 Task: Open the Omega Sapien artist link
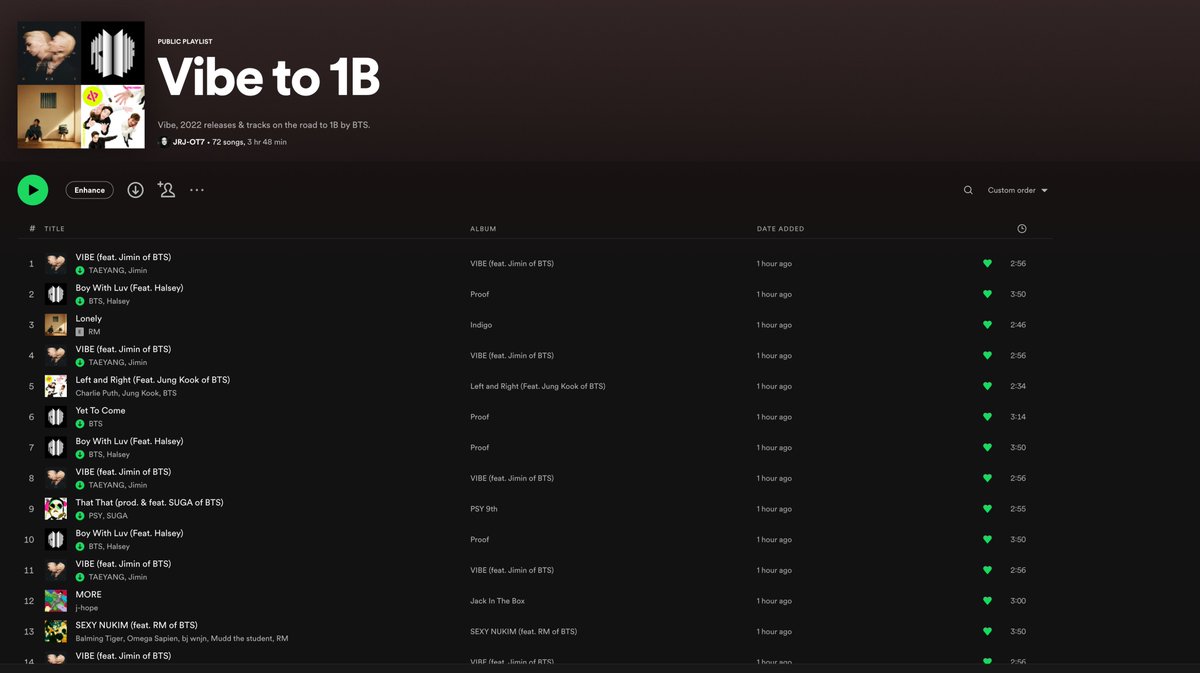[x=151, y=639]
